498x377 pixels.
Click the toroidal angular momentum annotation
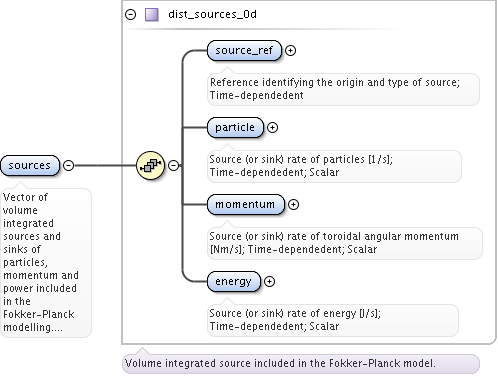pyautogui.click(x=345, y=243)
